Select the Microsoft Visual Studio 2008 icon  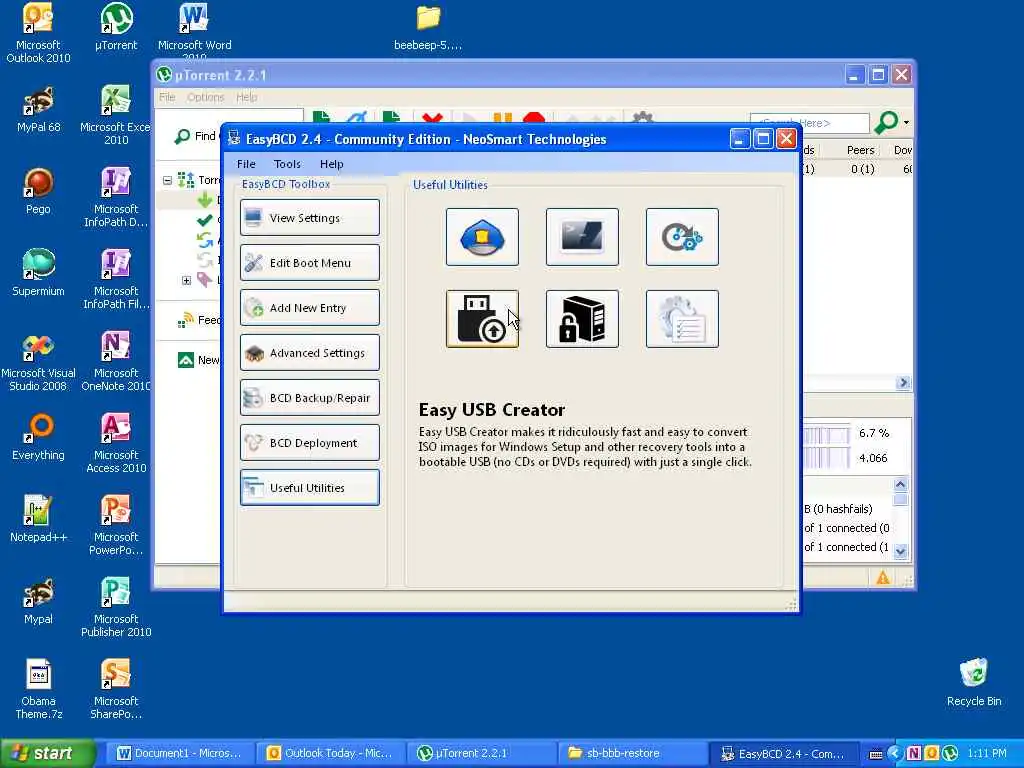click(38, 361)
